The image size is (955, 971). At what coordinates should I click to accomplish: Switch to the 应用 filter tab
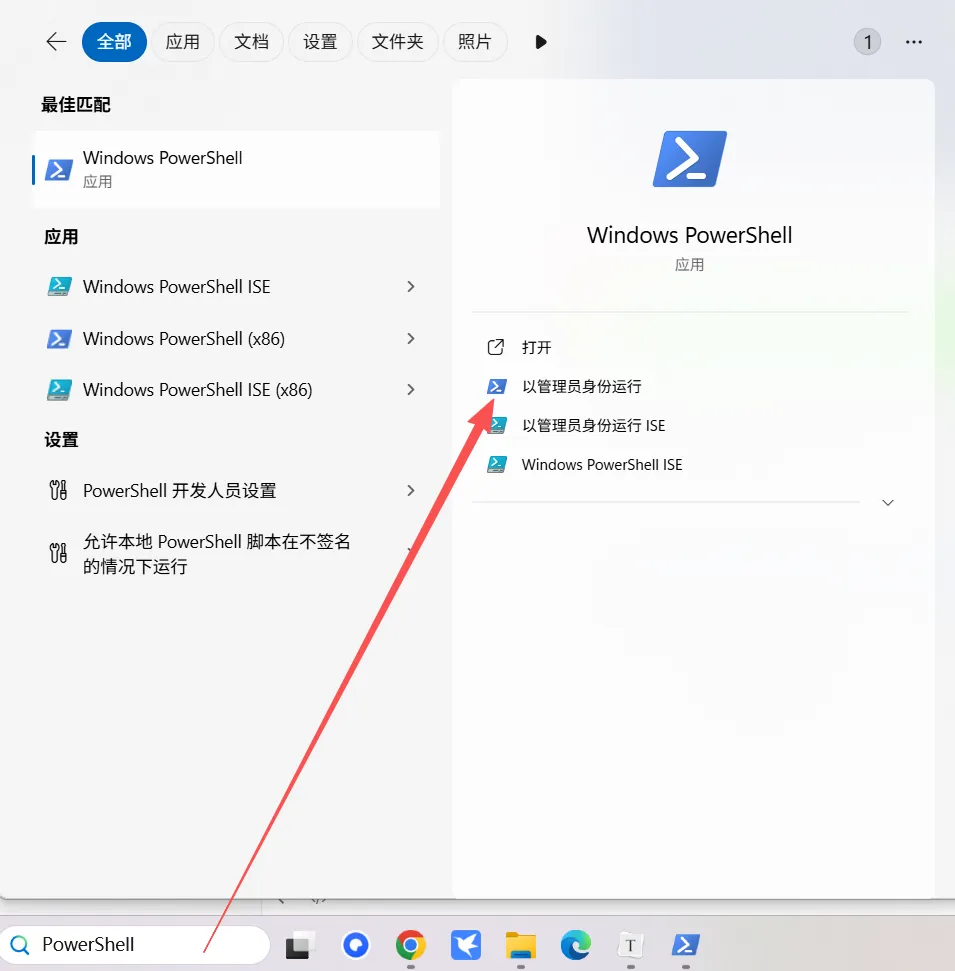point(183,42)
